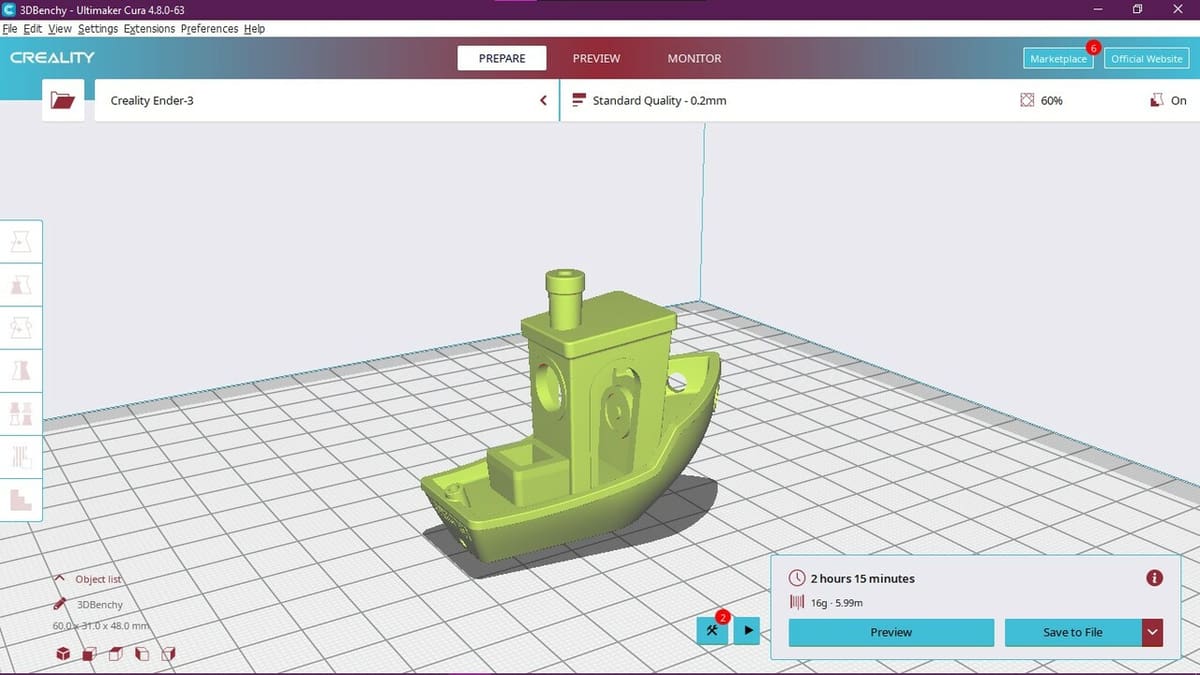Click the play arrow button beside the tools icon
This screenshot has width=1200, height=675.
pos(748,631)
